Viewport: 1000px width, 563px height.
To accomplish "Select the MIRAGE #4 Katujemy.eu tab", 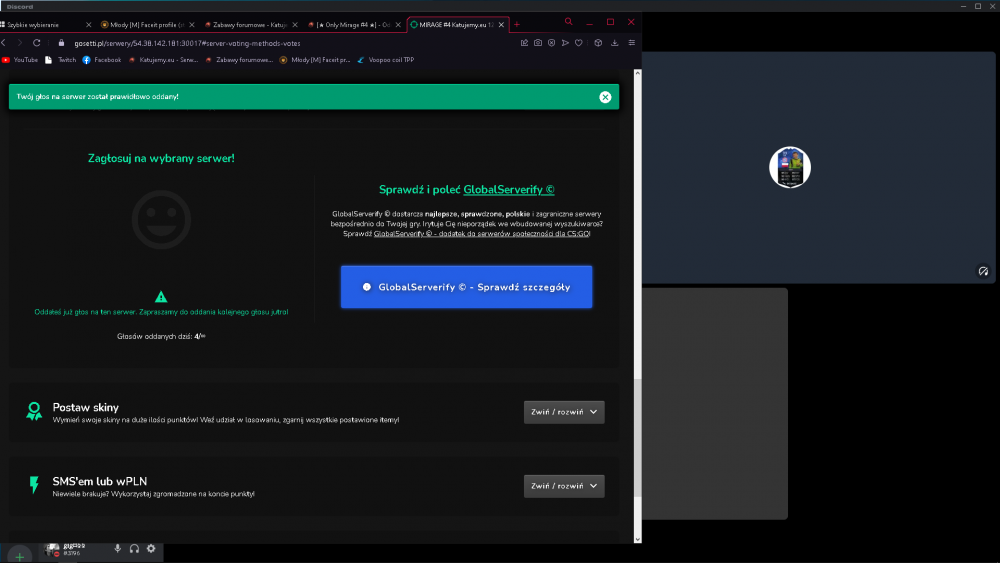I will tap(457, 25).
